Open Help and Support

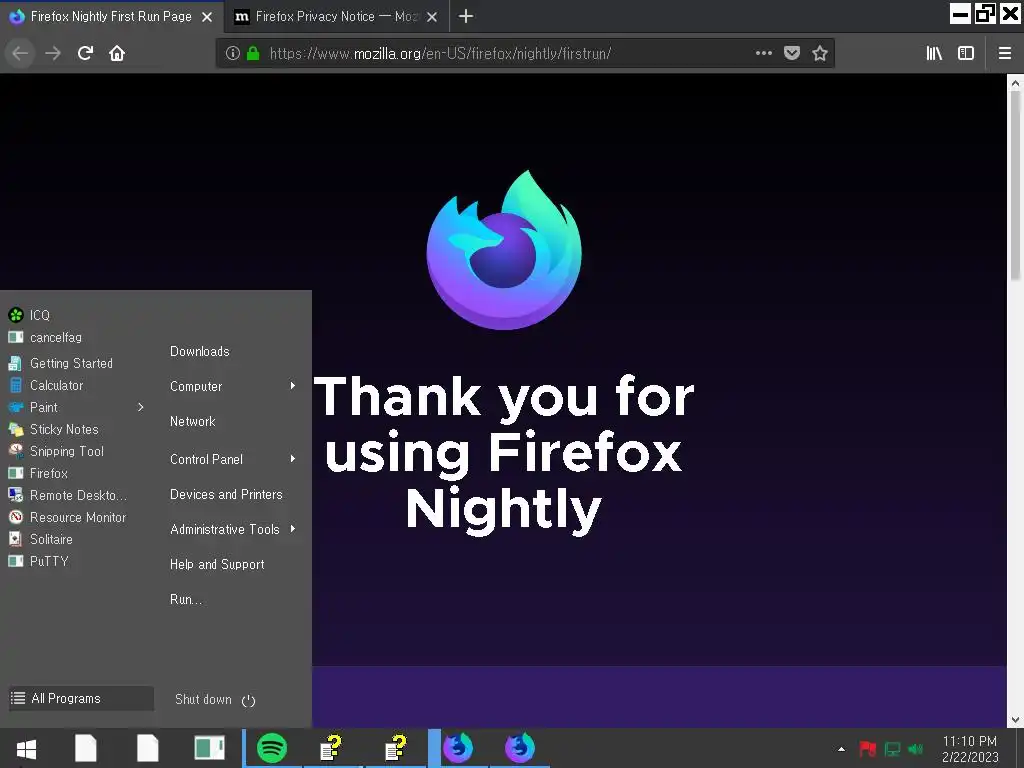point(217,565)
